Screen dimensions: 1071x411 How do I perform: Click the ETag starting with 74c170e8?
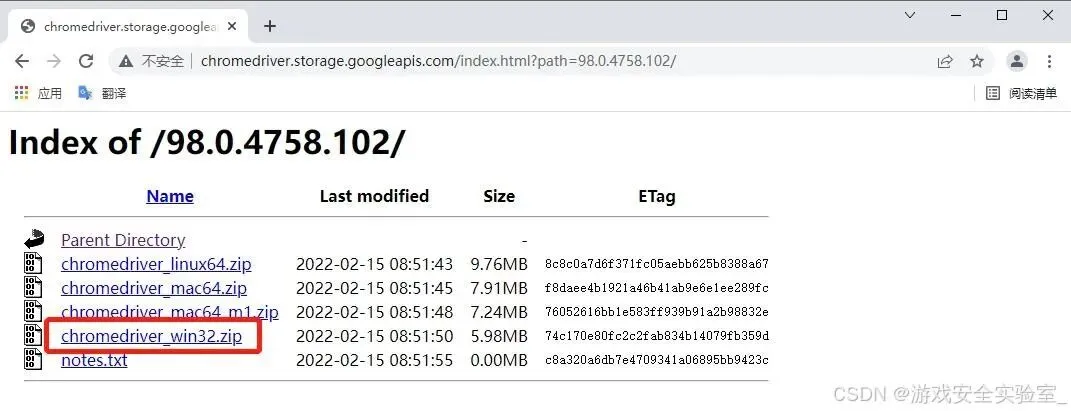657,337
